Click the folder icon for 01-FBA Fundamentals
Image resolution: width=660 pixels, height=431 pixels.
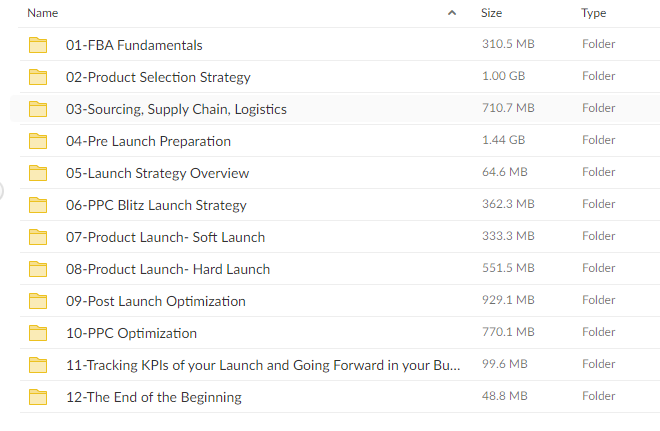[38, 45]
